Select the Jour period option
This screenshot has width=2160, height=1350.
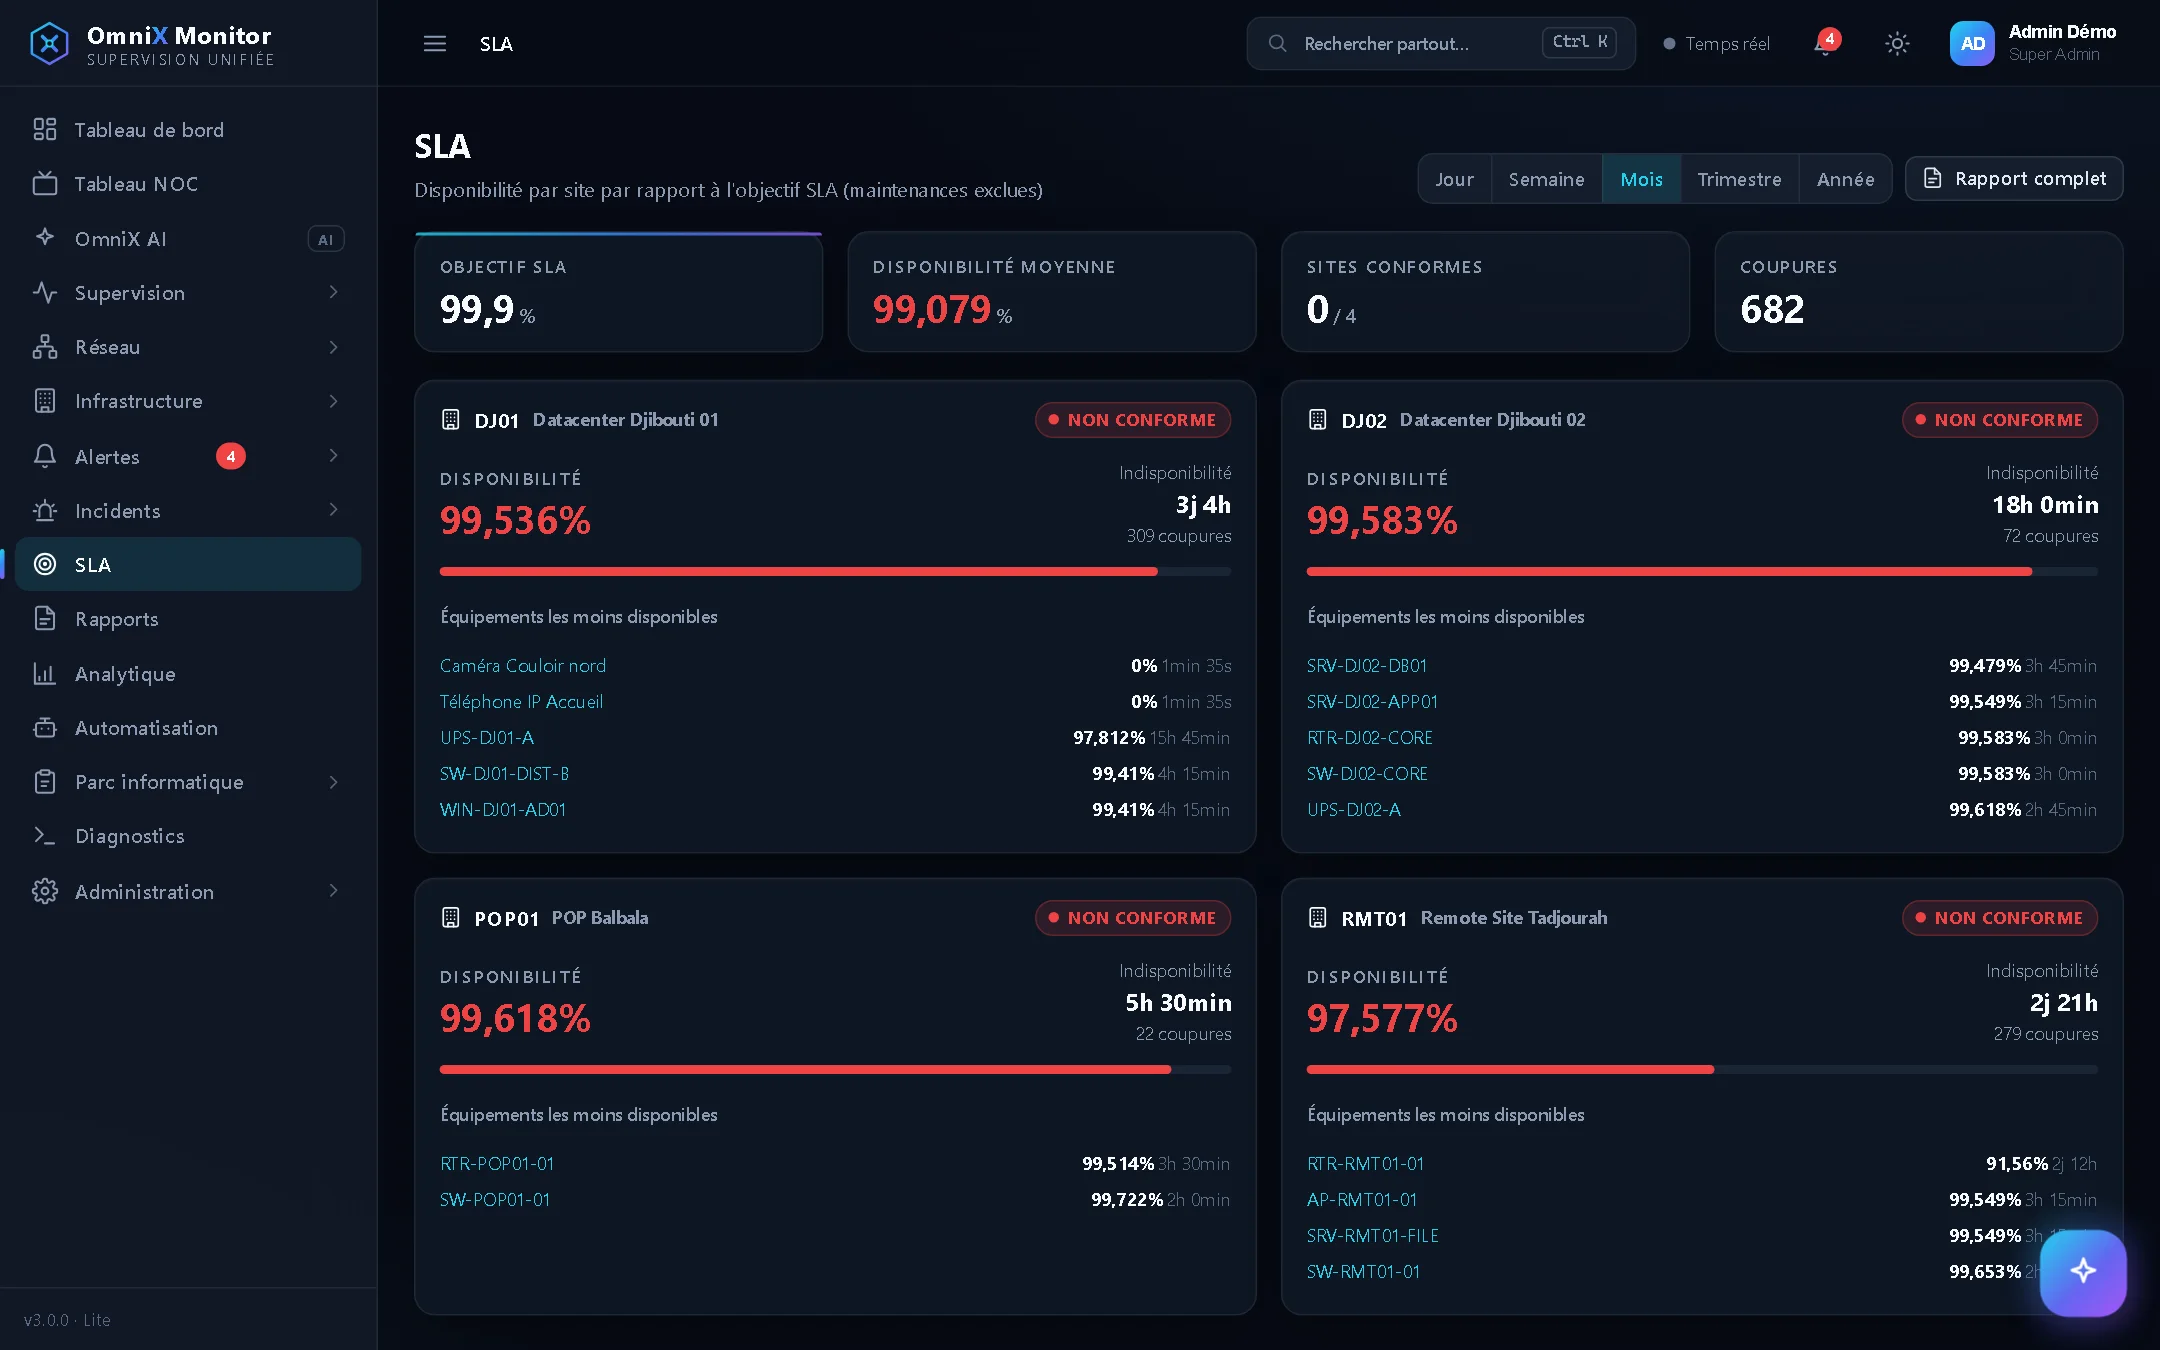click(1455, 179)
